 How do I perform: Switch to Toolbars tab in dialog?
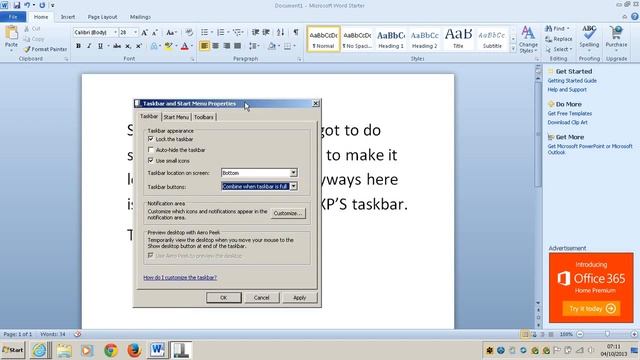click(204, 117)
